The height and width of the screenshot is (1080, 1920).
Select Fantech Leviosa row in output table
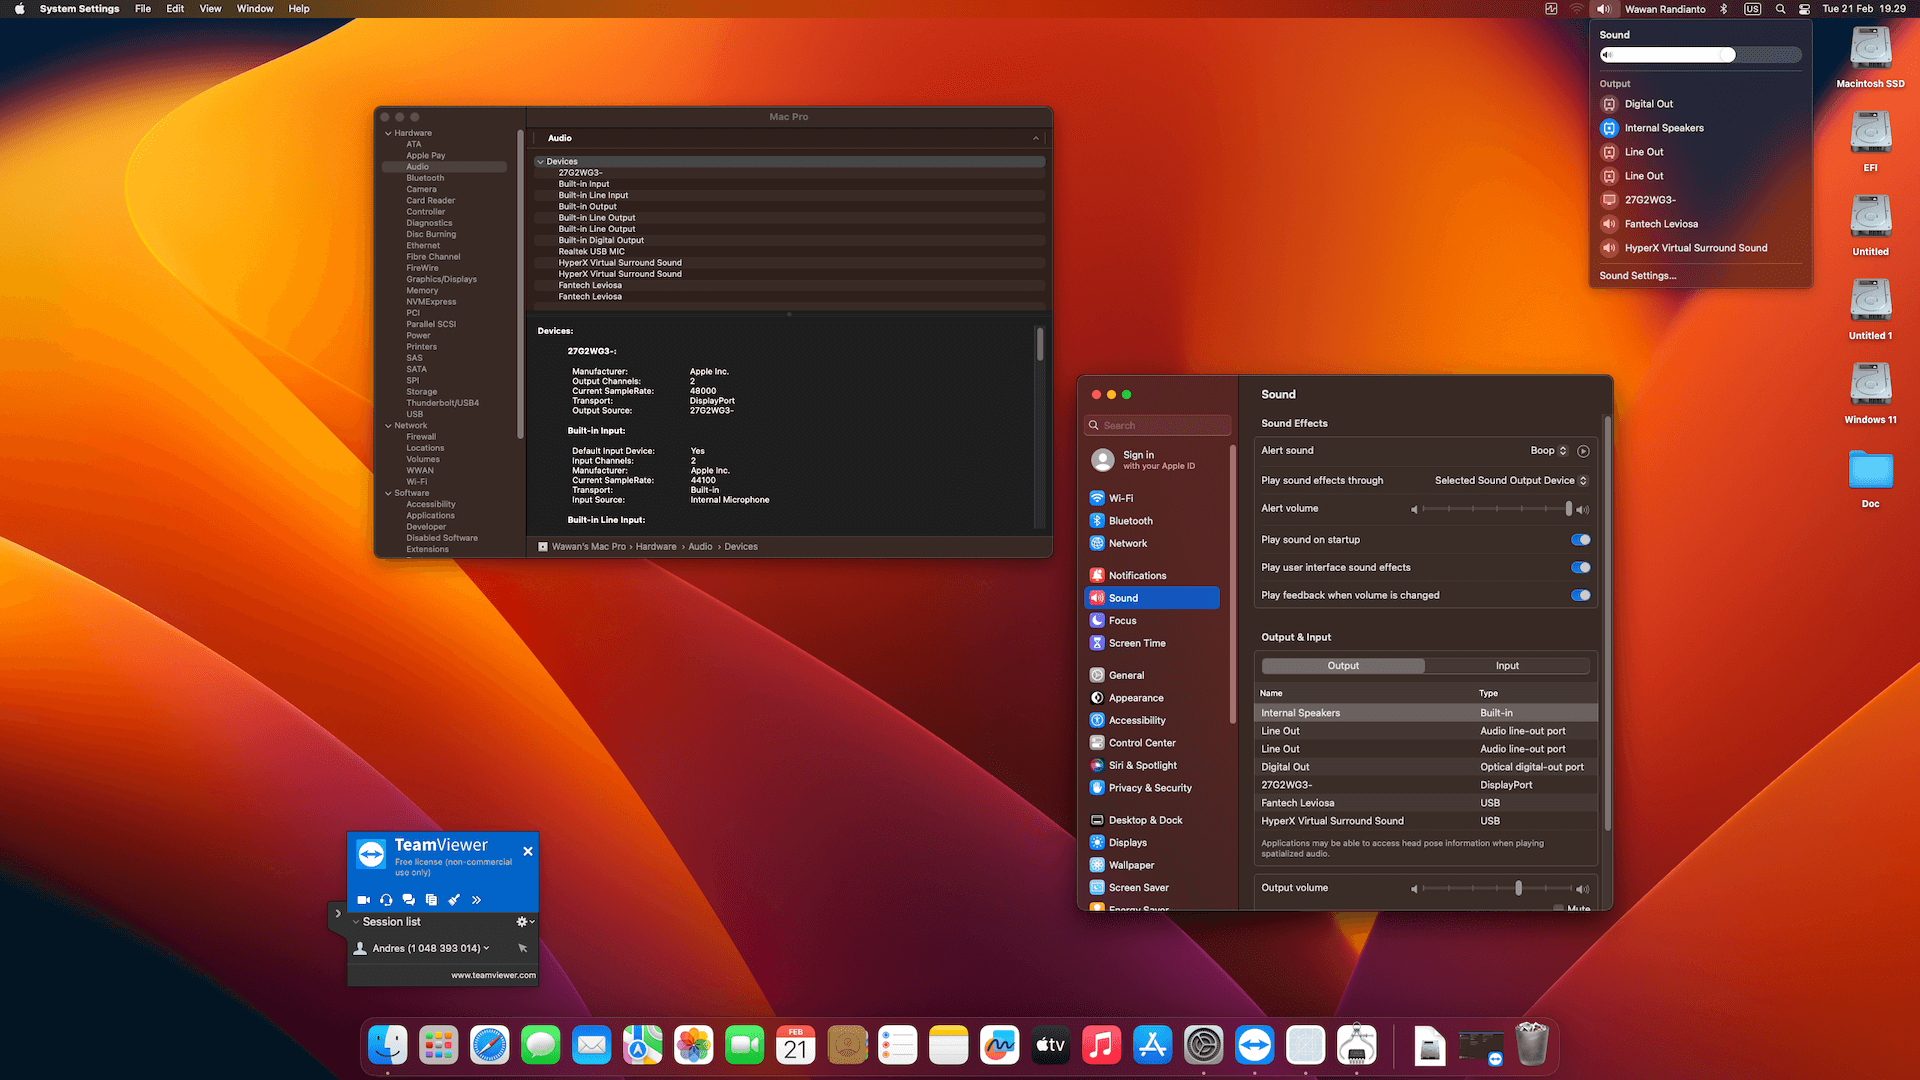click(x=1426, y=803)
